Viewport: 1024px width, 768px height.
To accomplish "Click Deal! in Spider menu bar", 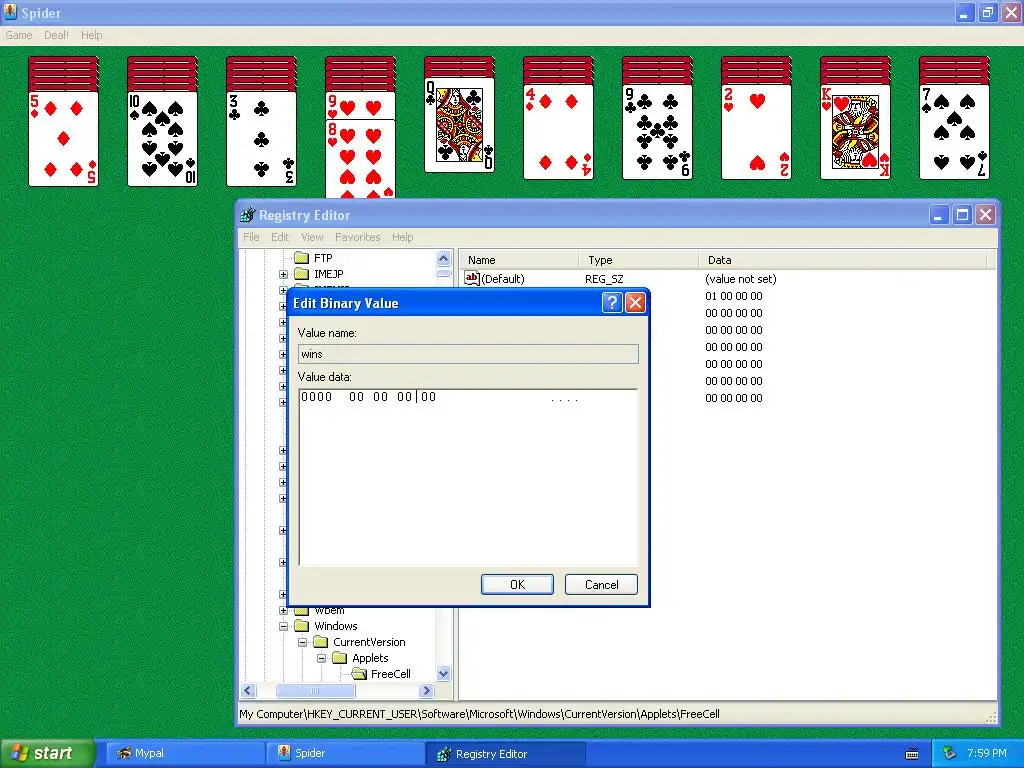I will [x=56, y=35].
